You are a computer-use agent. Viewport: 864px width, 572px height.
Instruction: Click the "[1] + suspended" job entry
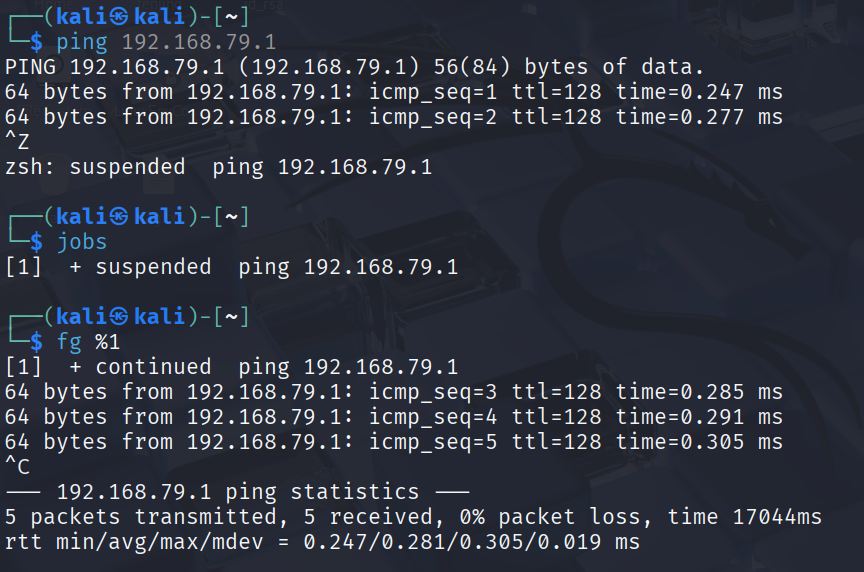108,267
